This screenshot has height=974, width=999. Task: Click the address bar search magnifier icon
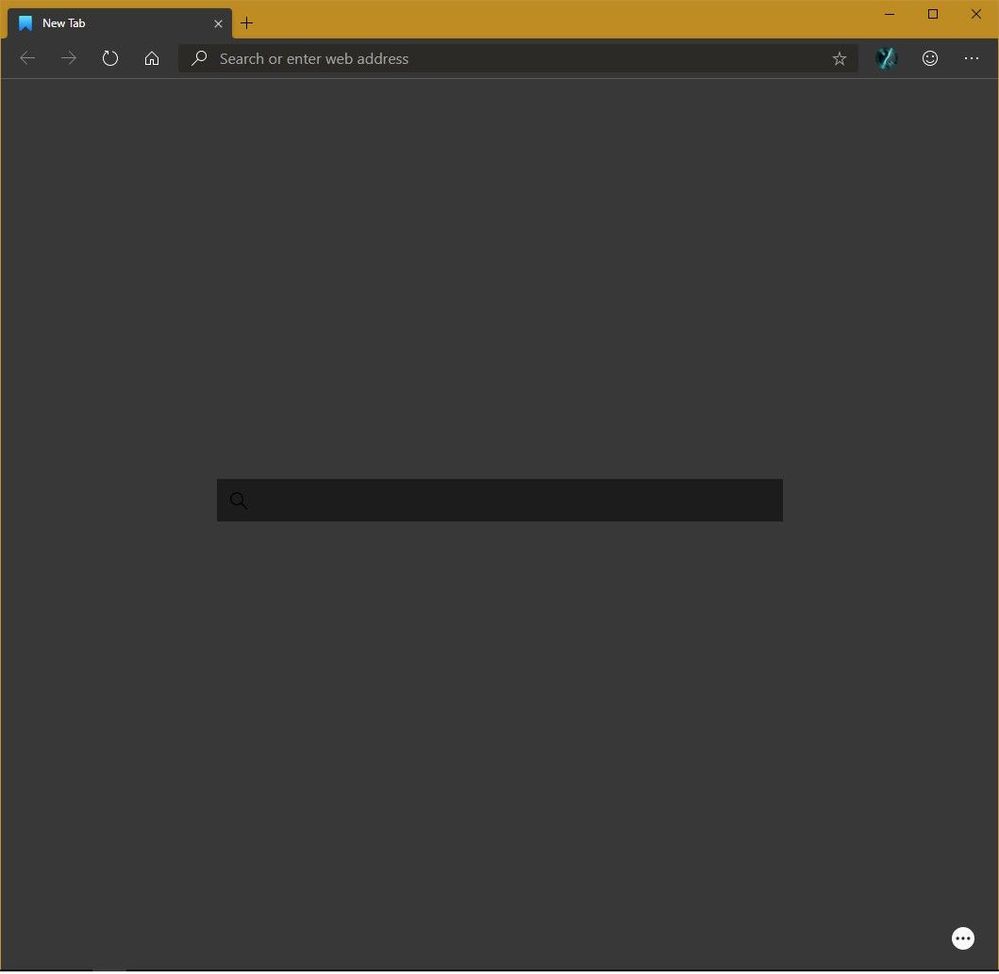point(199,58)
